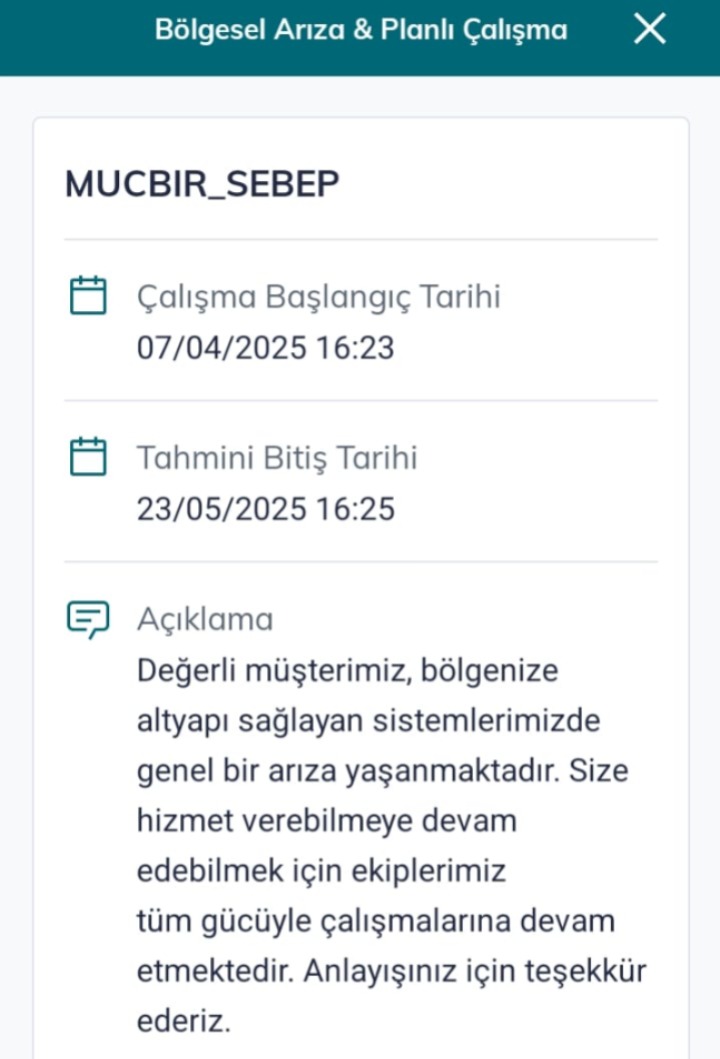Screen dimensions: 720x1059
Task: Click the speech bubble icon beside Açıklama
Action: coord(88,619)
